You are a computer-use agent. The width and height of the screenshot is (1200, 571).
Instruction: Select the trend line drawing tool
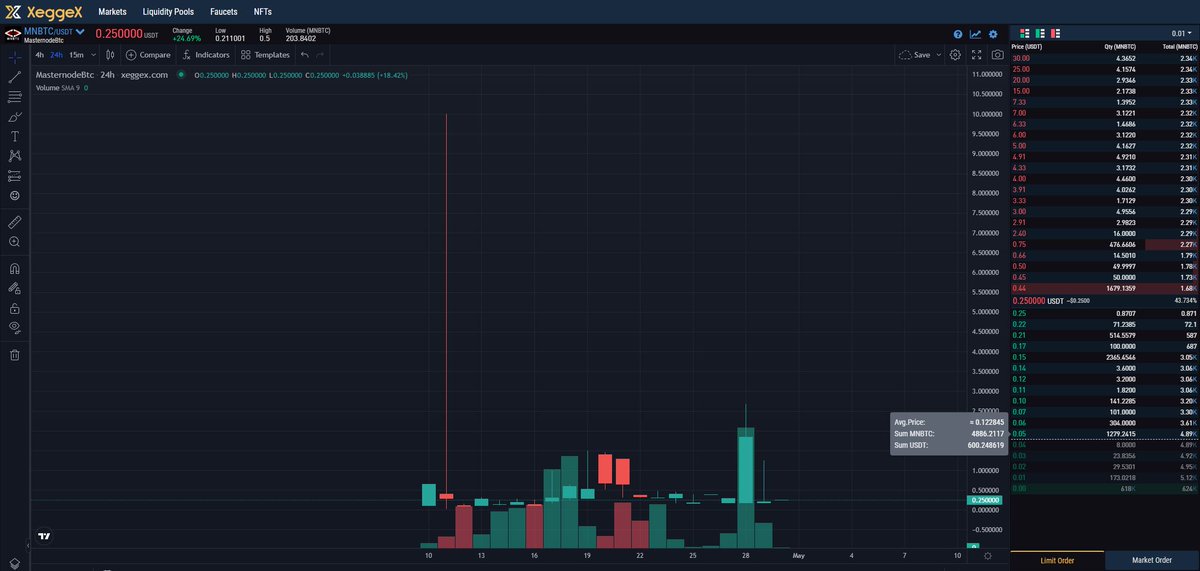click(14, 76)
